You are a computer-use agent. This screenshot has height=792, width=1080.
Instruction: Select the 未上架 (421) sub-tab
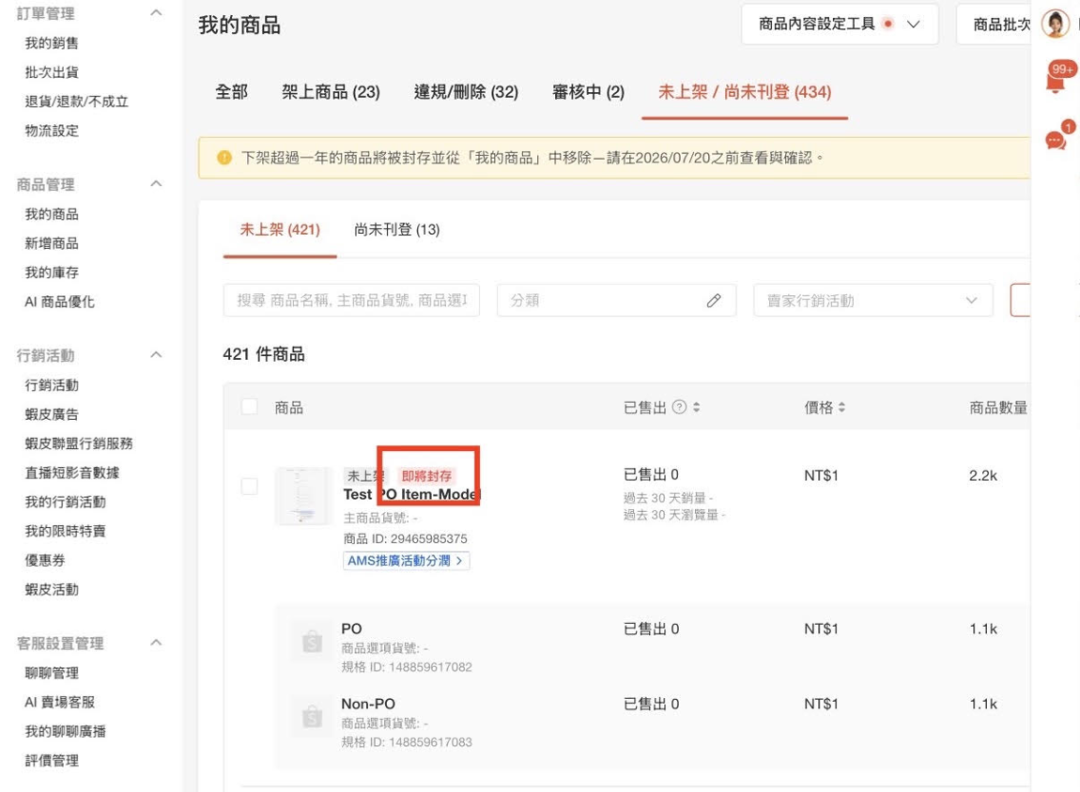(x=280, y=229)
